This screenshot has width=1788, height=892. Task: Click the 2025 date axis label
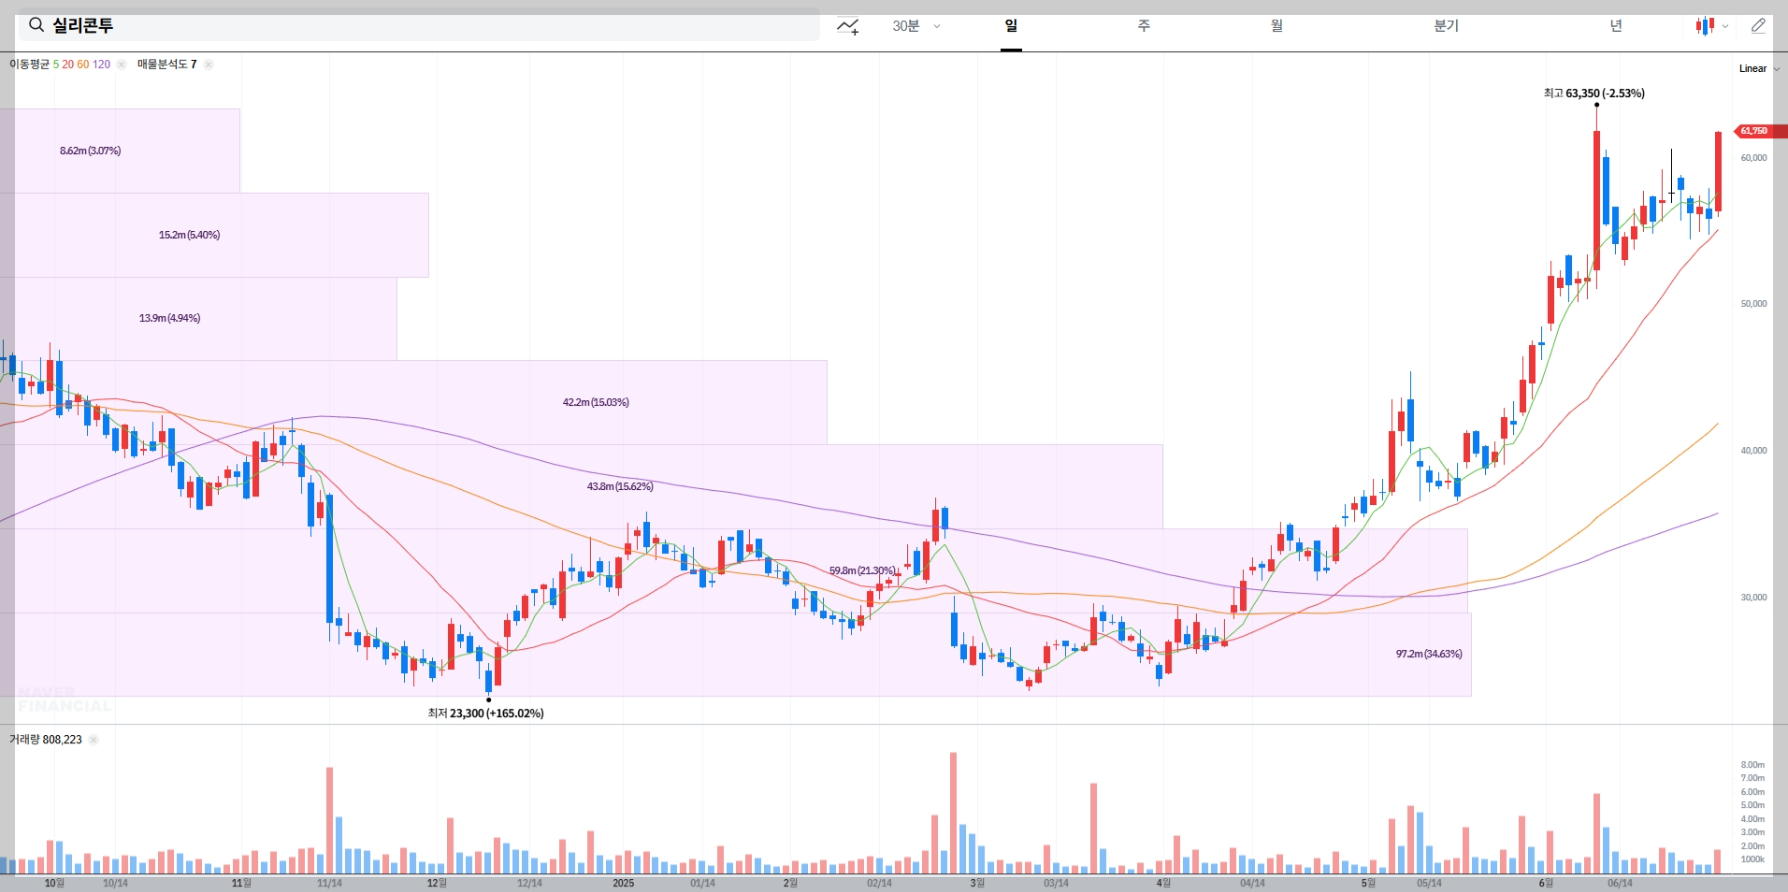[623, 883]
